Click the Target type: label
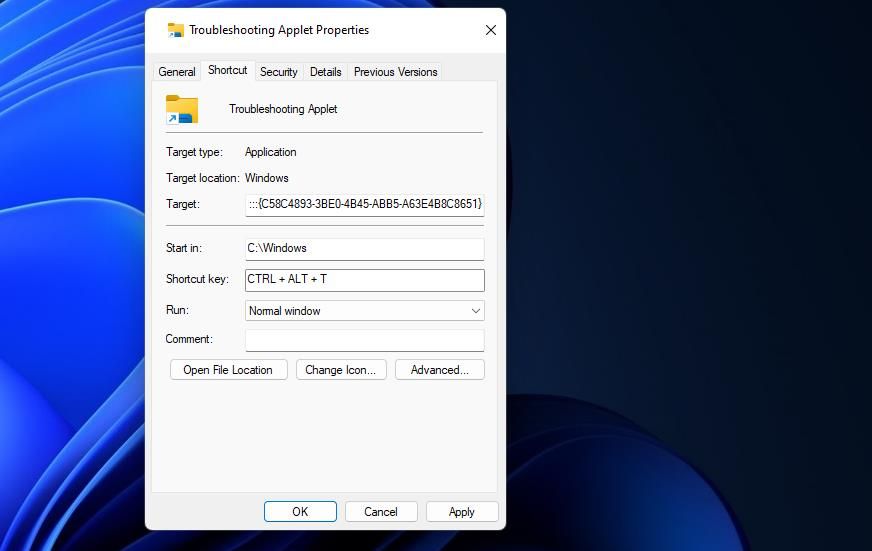Viewport: 872px width, 551px height. pyautogui.click(x=194, y=152)
